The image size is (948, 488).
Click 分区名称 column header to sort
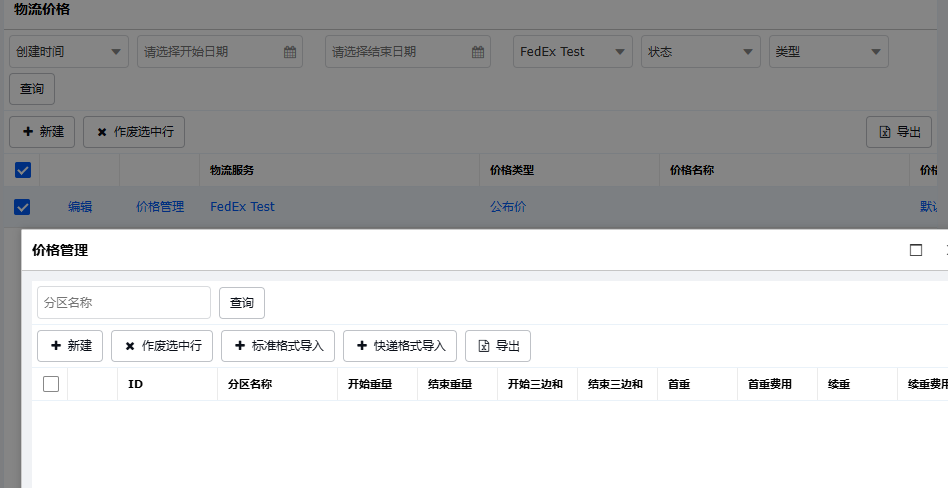(250, 384)
